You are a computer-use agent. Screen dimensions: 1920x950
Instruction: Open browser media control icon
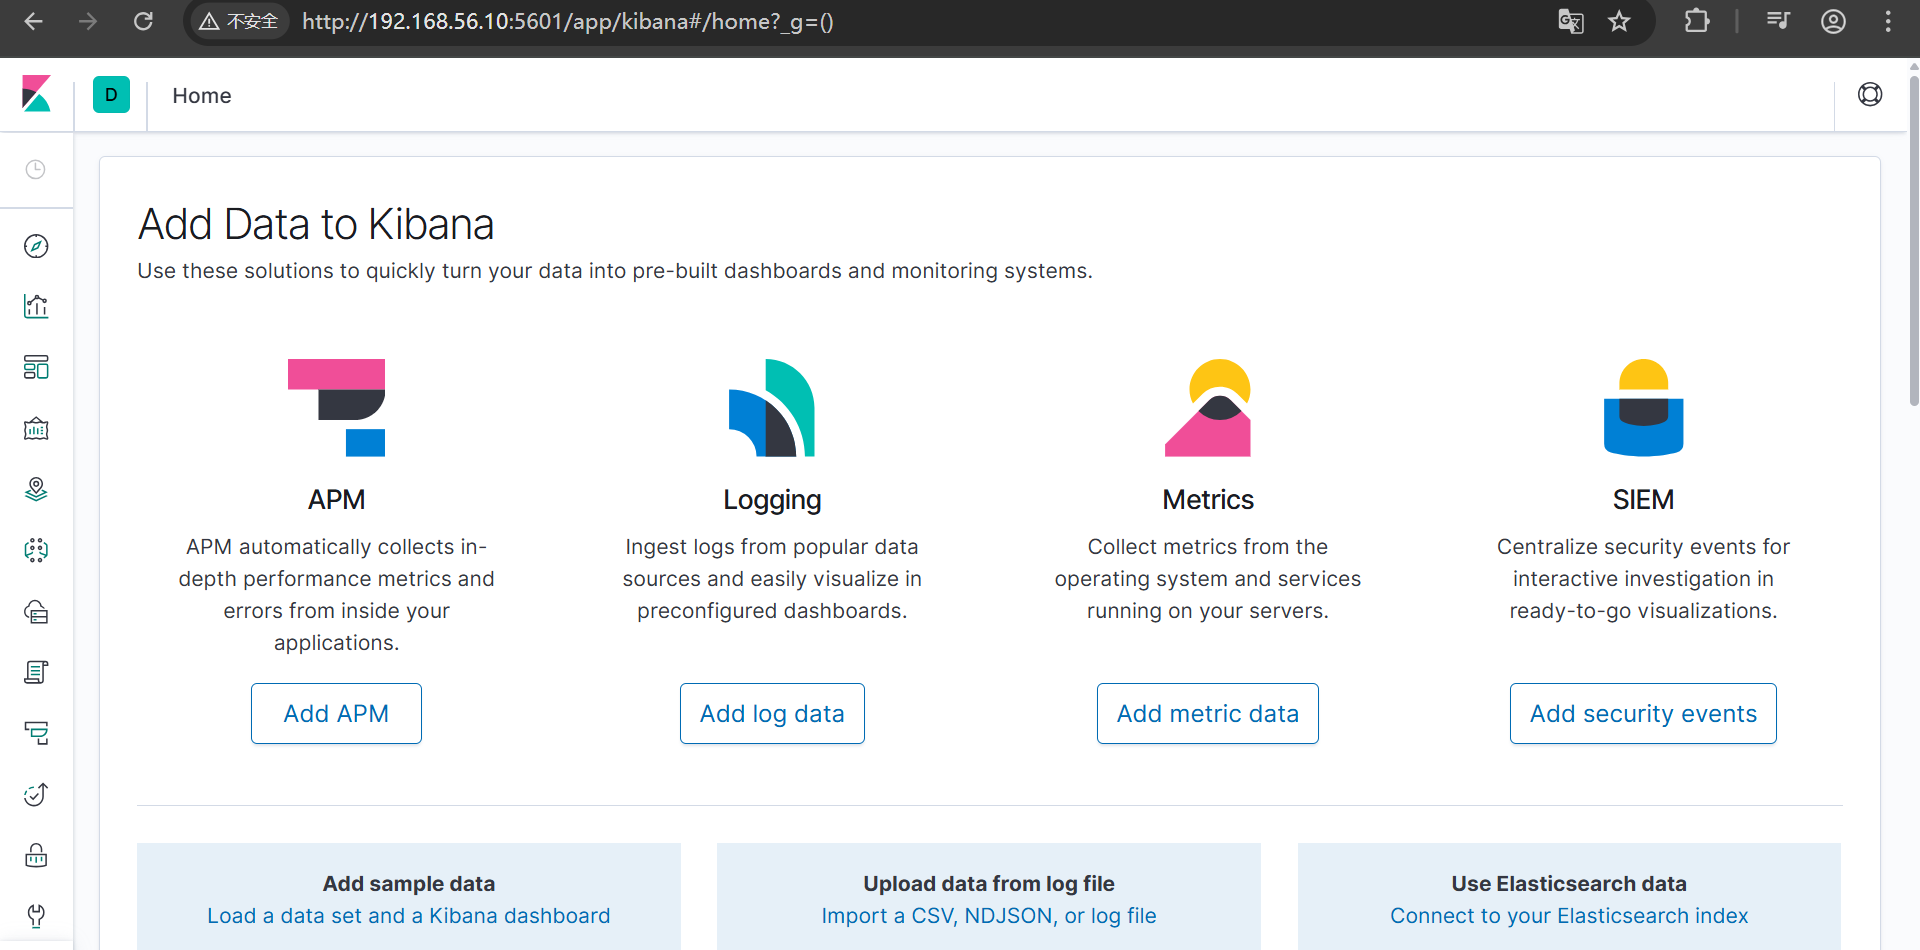click(x=1778, y=21)
